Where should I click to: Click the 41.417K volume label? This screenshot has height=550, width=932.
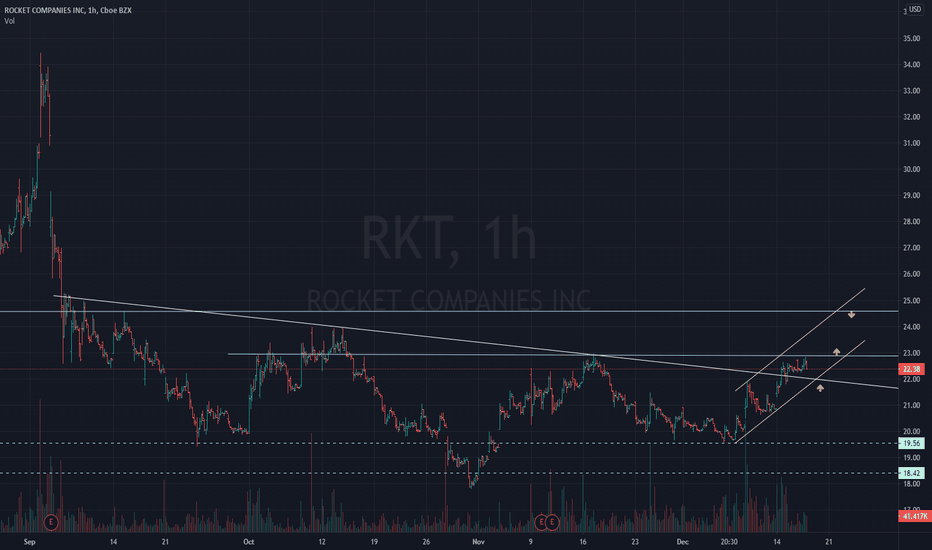pyautogui.click(x=914, y=516)
